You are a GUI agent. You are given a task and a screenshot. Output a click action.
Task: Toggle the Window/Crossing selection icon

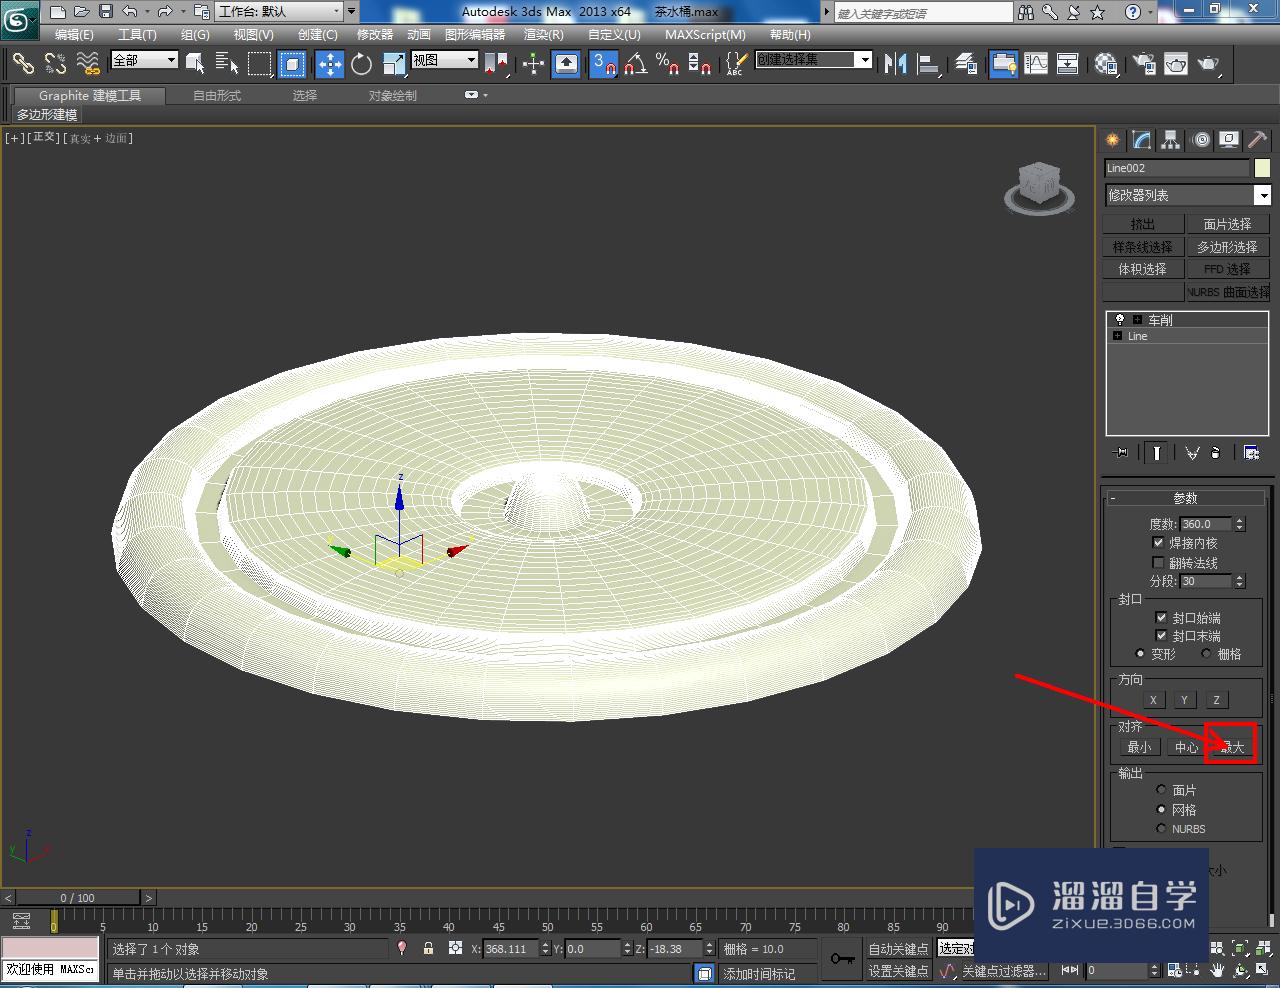tap(291, 64)
